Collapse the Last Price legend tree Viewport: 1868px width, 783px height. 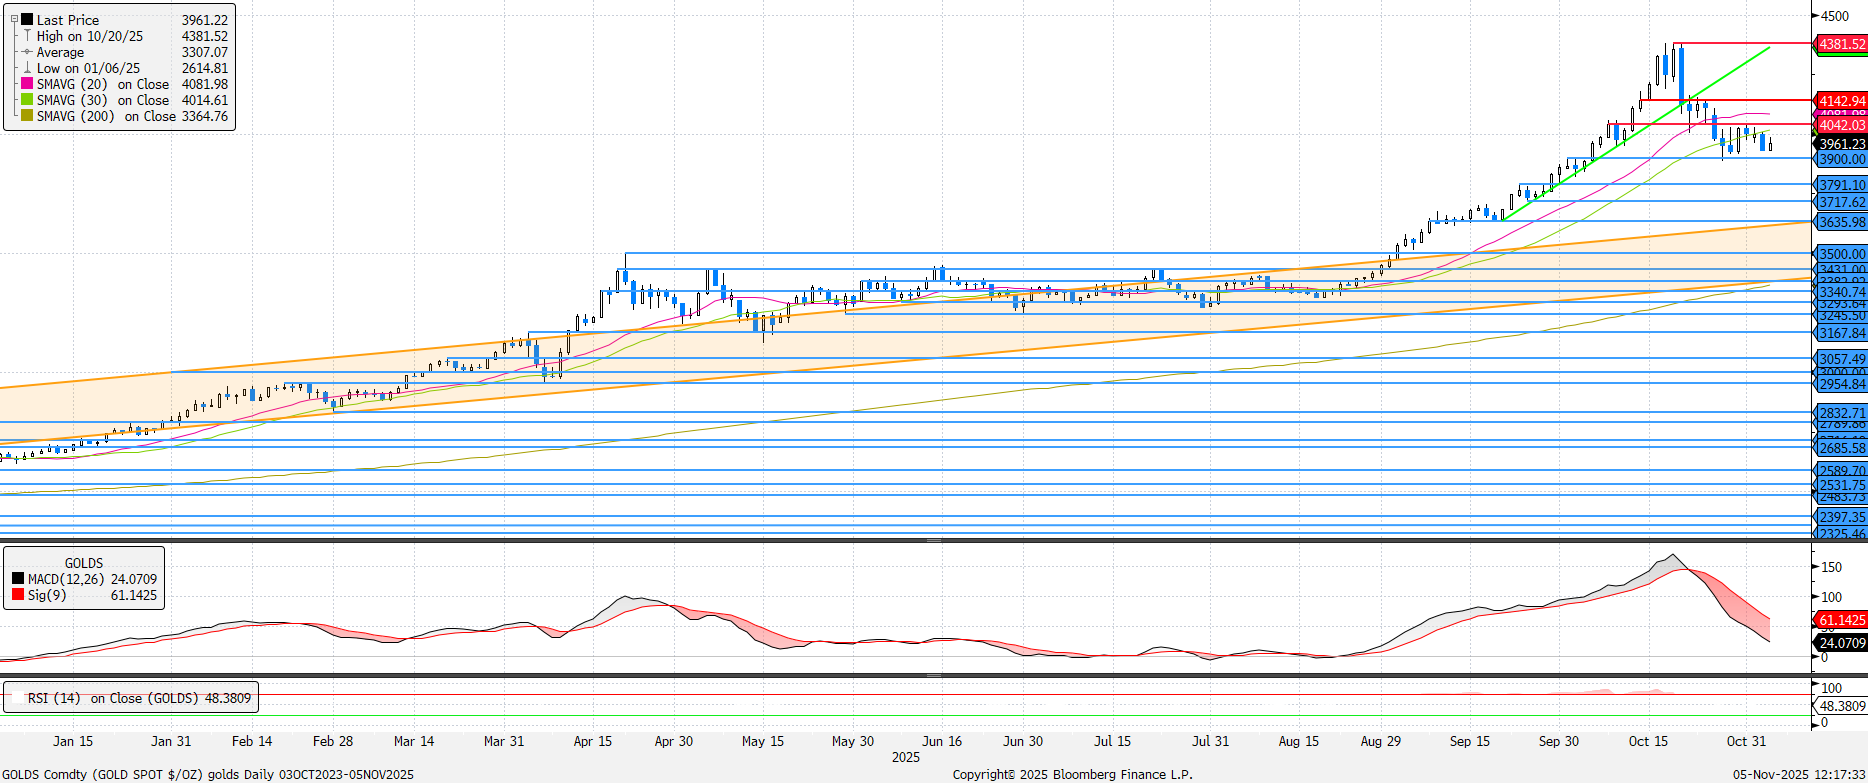(x=14, y=19)
